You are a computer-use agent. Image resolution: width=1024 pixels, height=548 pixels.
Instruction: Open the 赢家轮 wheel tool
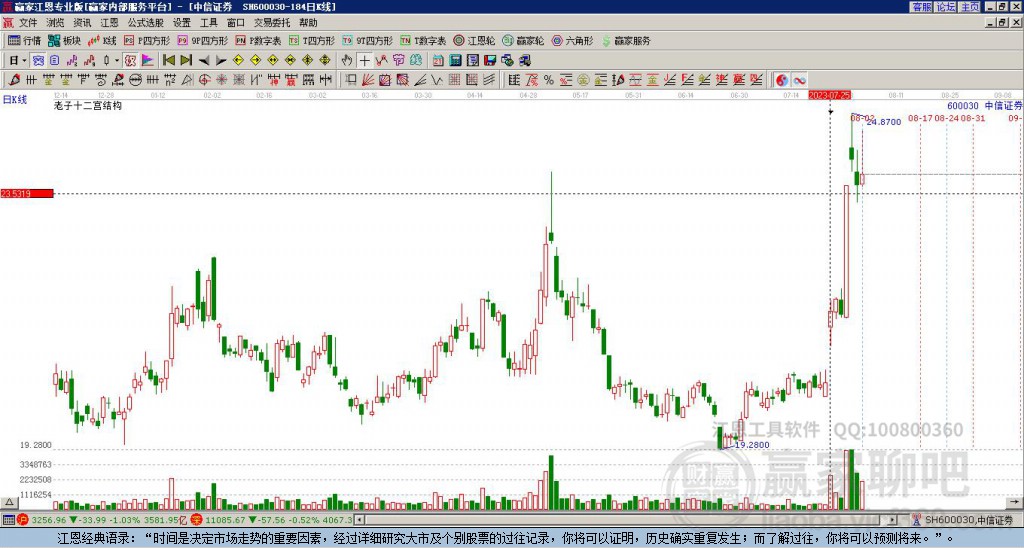(x=523, y=40)
